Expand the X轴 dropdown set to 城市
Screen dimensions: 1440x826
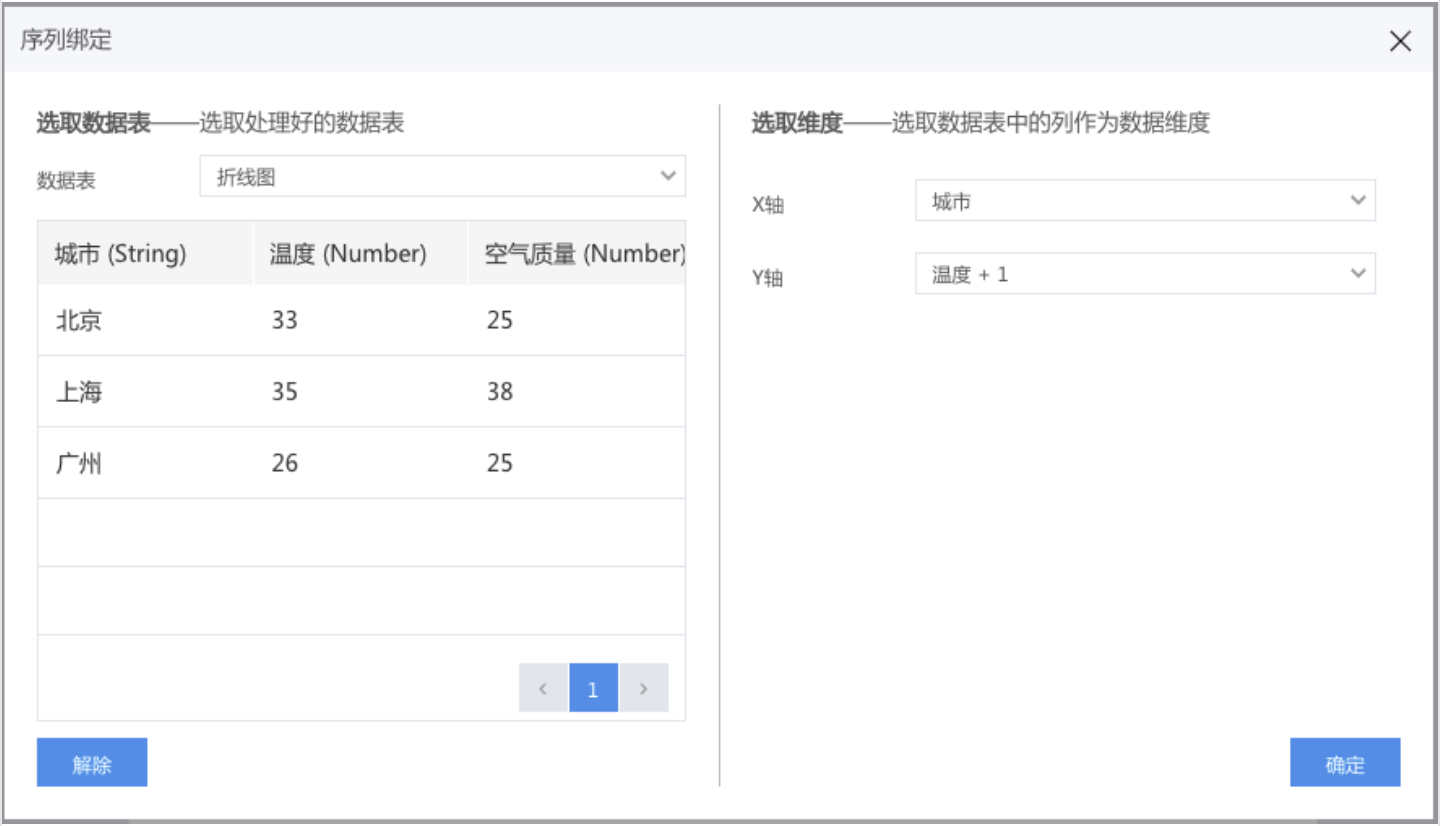click(x=1144, y=201)
